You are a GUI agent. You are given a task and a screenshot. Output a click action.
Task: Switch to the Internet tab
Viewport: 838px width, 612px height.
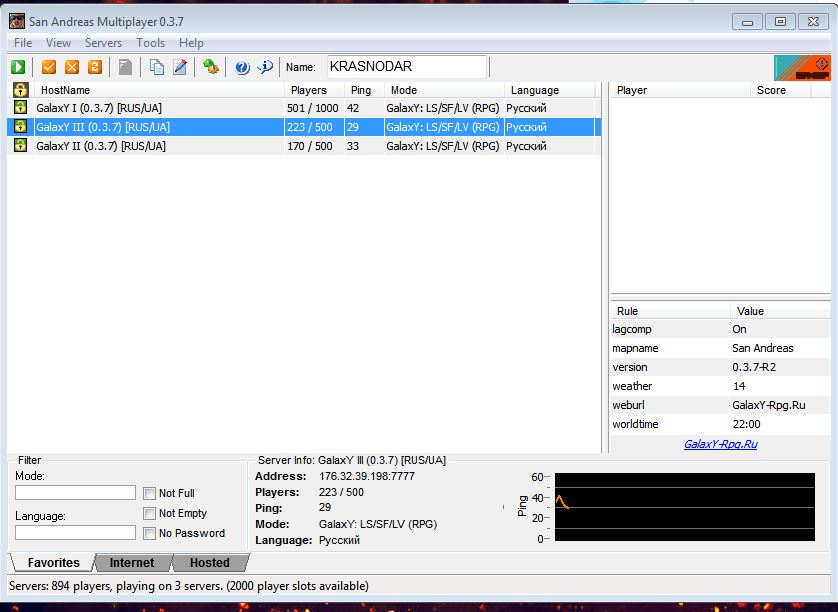click(x=131, y=562)
